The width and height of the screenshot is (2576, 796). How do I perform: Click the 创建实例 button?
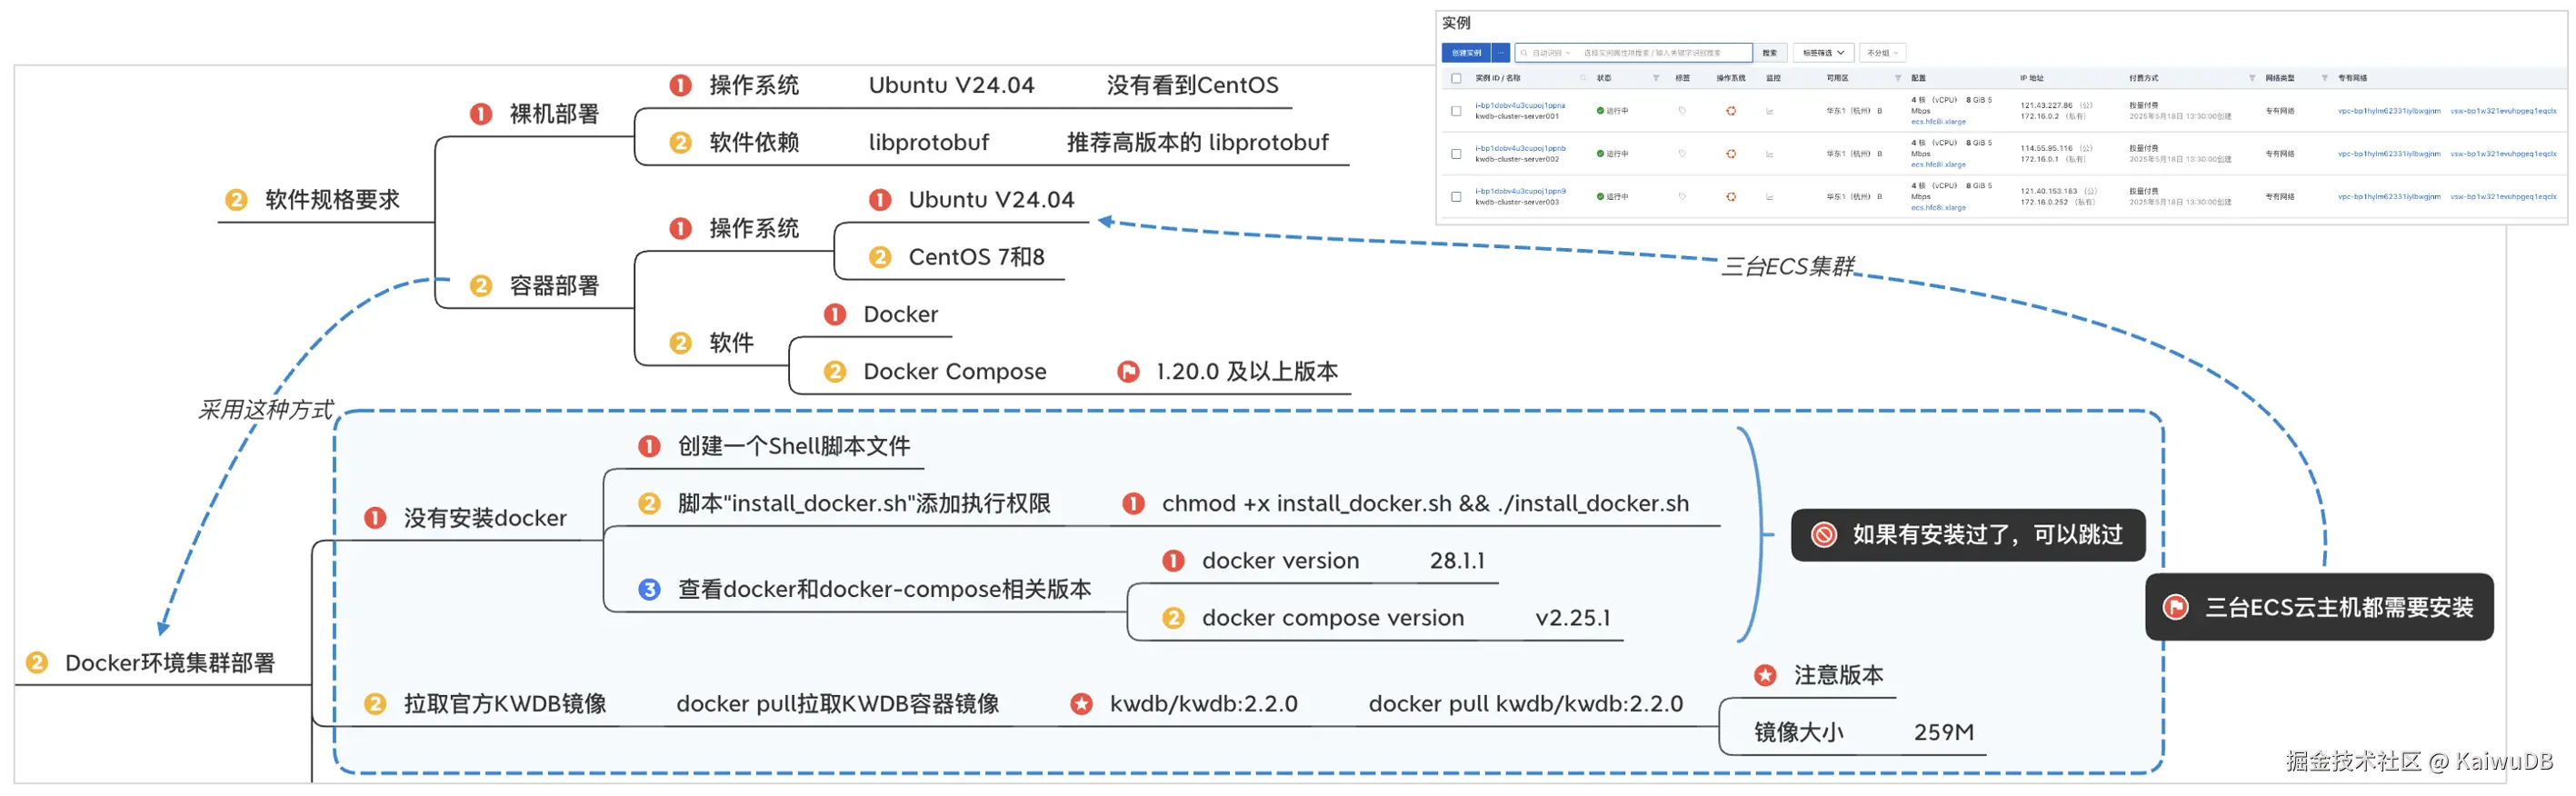1466,53
